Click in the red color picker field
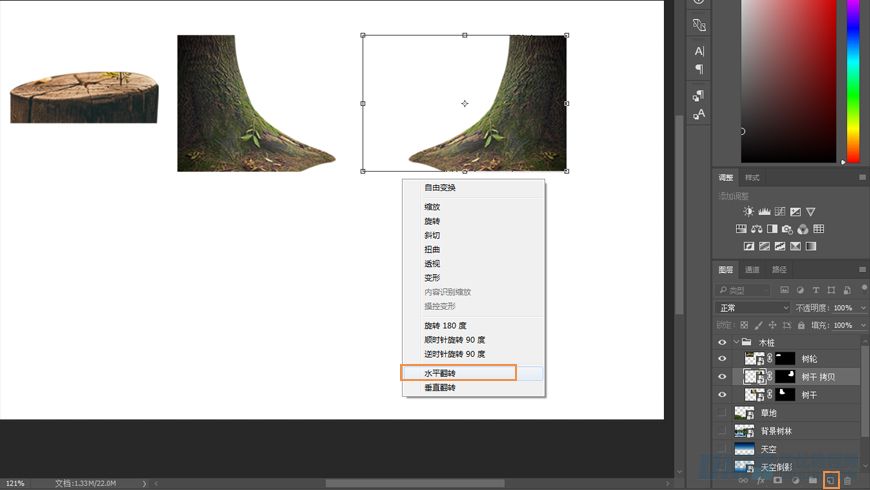 [788, 81]
